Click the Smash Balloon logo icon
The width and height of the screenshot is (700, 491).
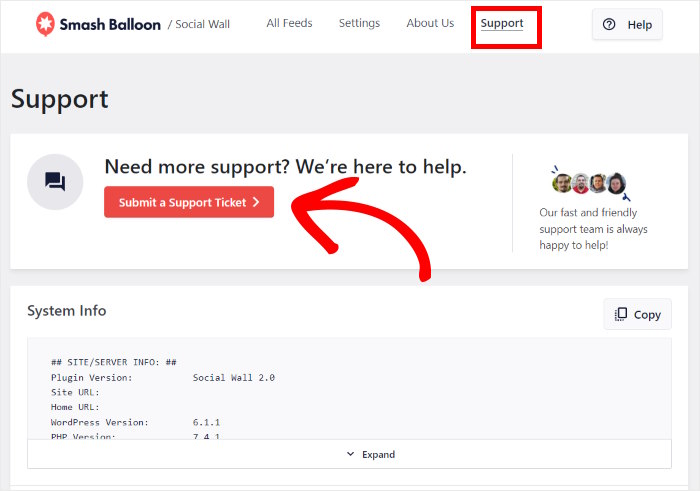[x=45, y=24]
